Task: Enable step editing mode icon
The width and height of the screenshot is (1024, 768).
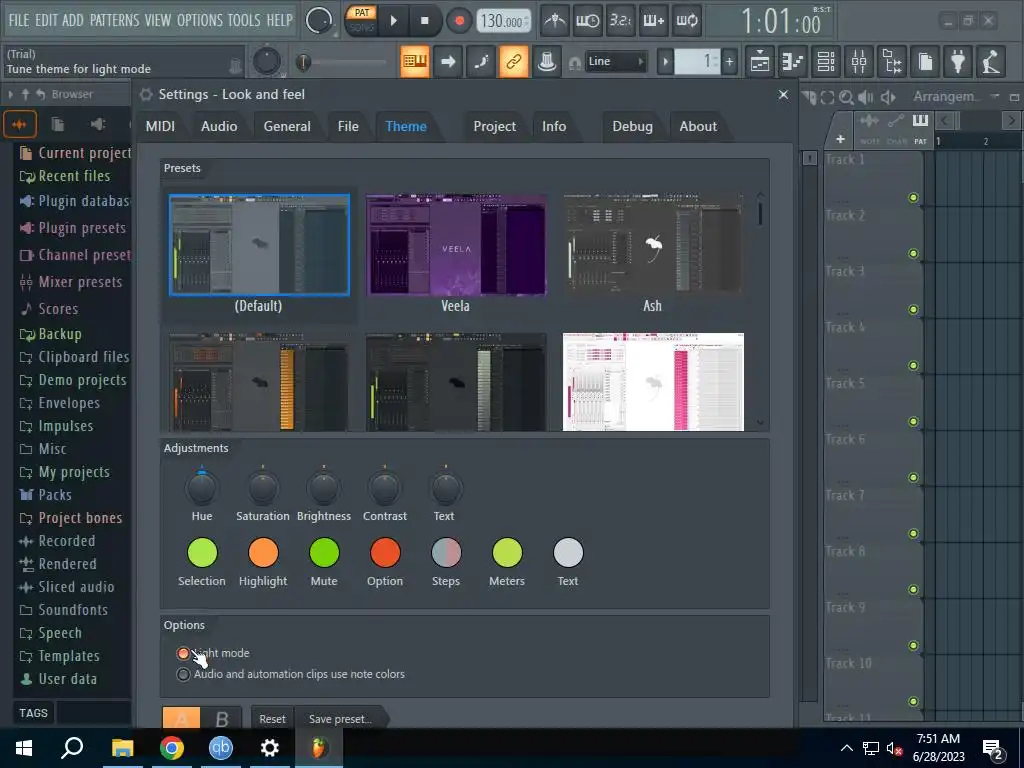Action: [481, 61]
